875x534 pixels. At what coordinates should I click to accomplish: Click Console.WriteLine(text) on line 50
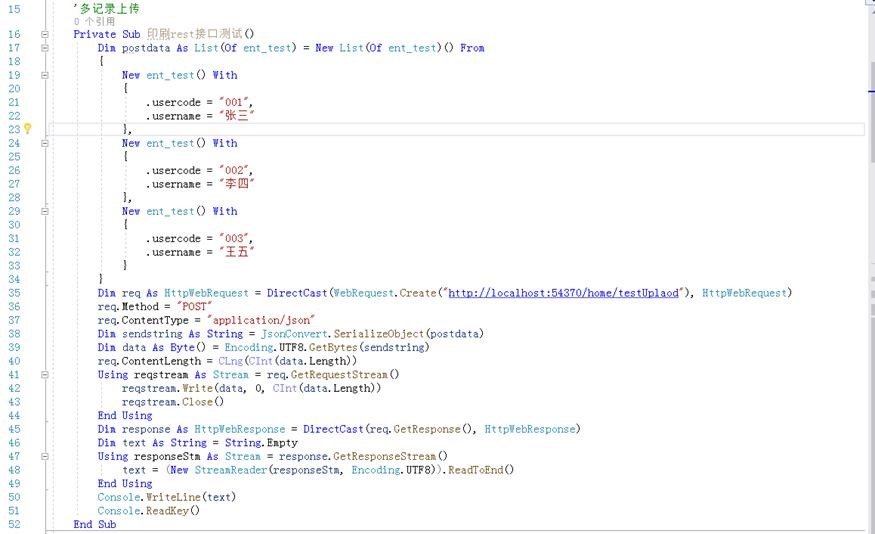pos(167,497)
